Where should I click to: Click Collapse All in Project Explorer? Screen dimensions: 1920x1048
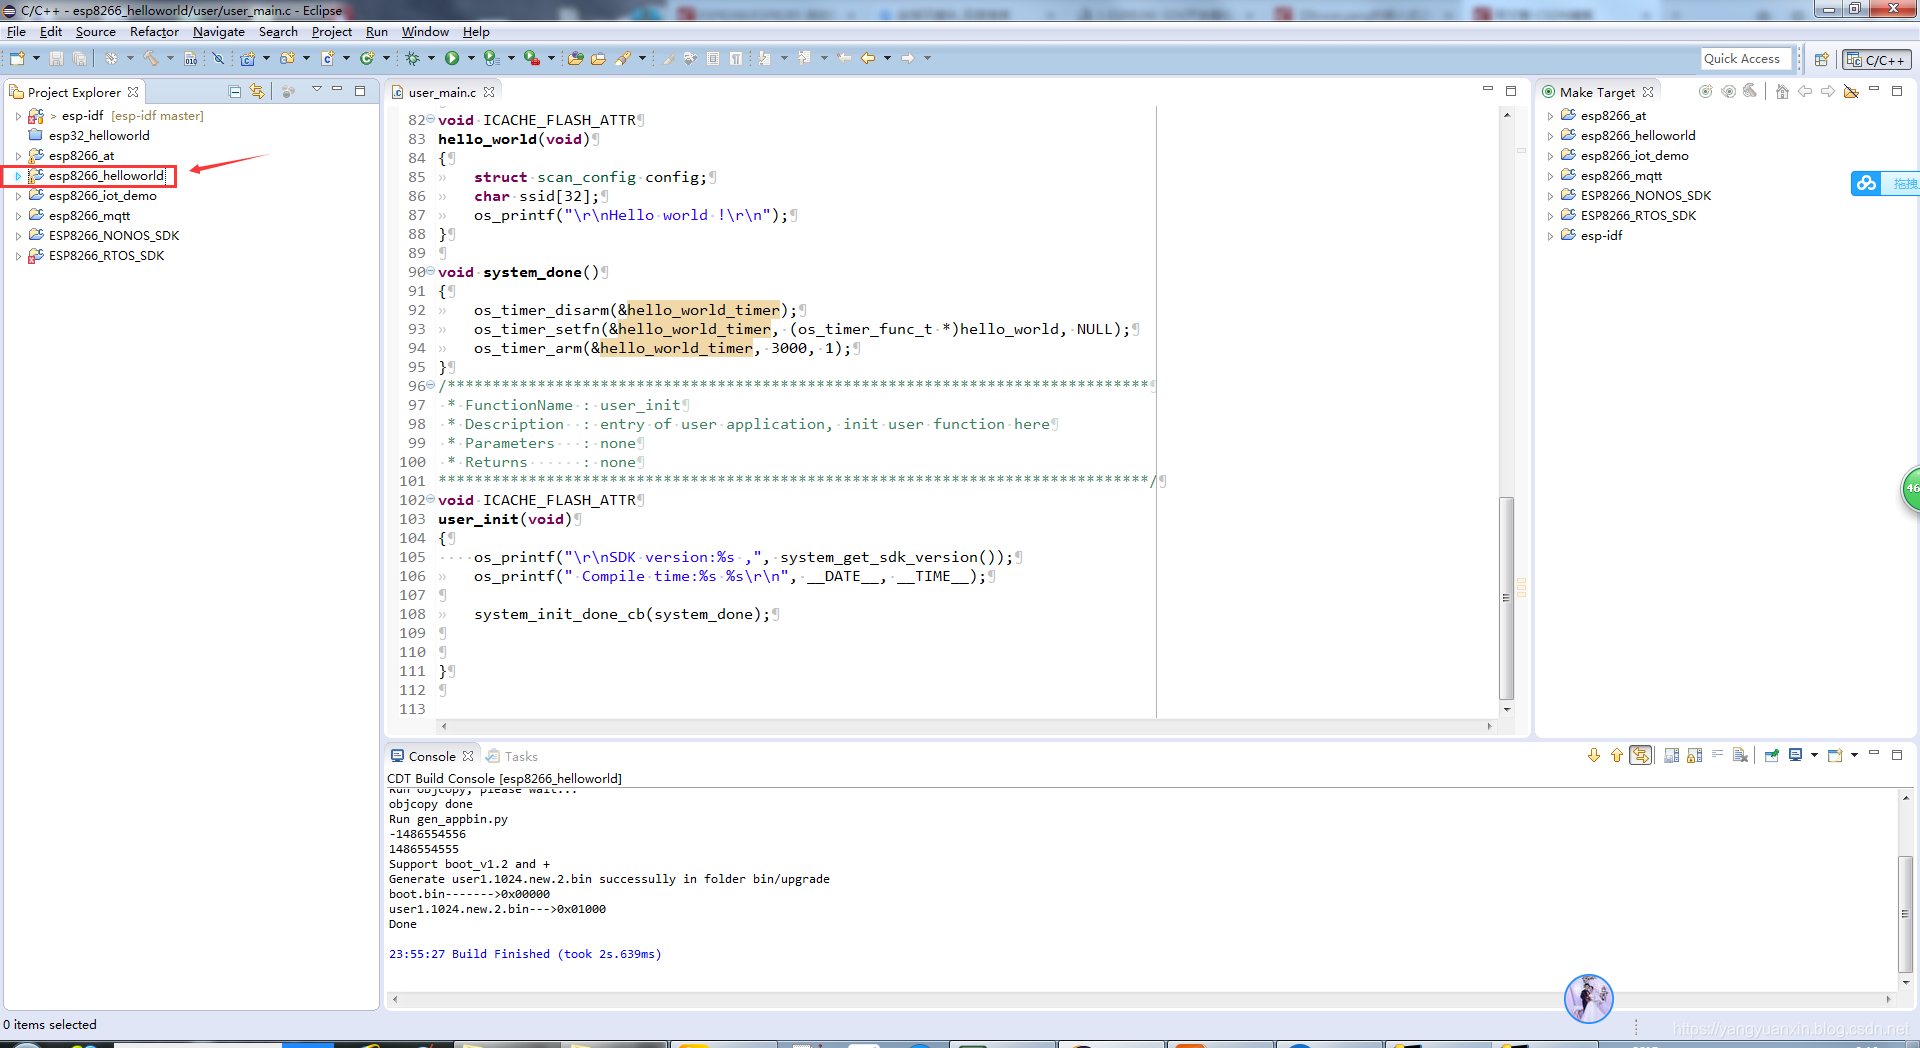coord(235,91)
